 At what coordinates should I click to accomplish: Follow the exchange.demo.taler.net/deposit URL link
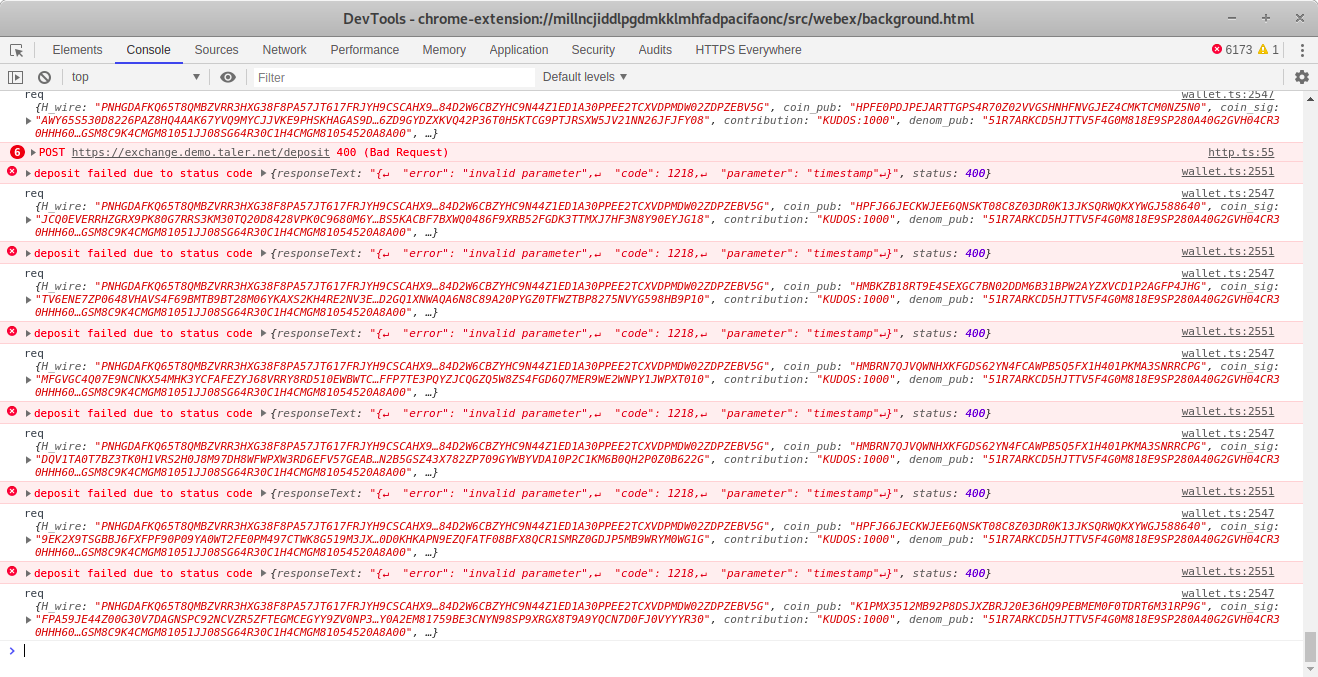coord(189,152)
